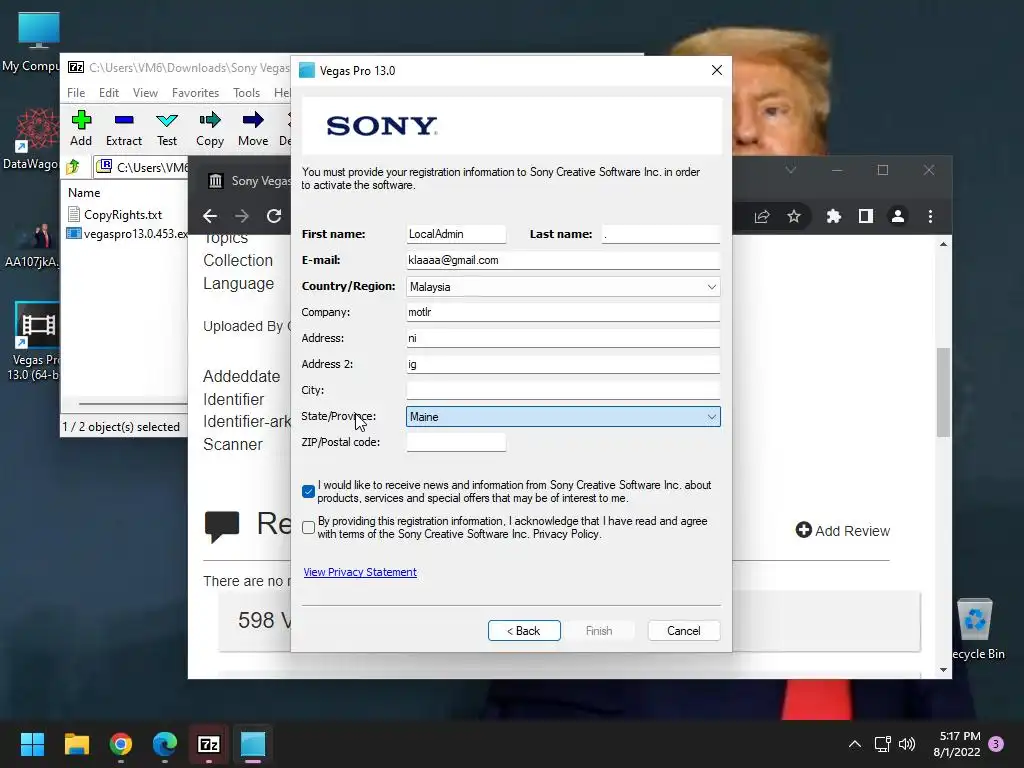Click the First name input field
1024x768 pixels.
(456, 234)
